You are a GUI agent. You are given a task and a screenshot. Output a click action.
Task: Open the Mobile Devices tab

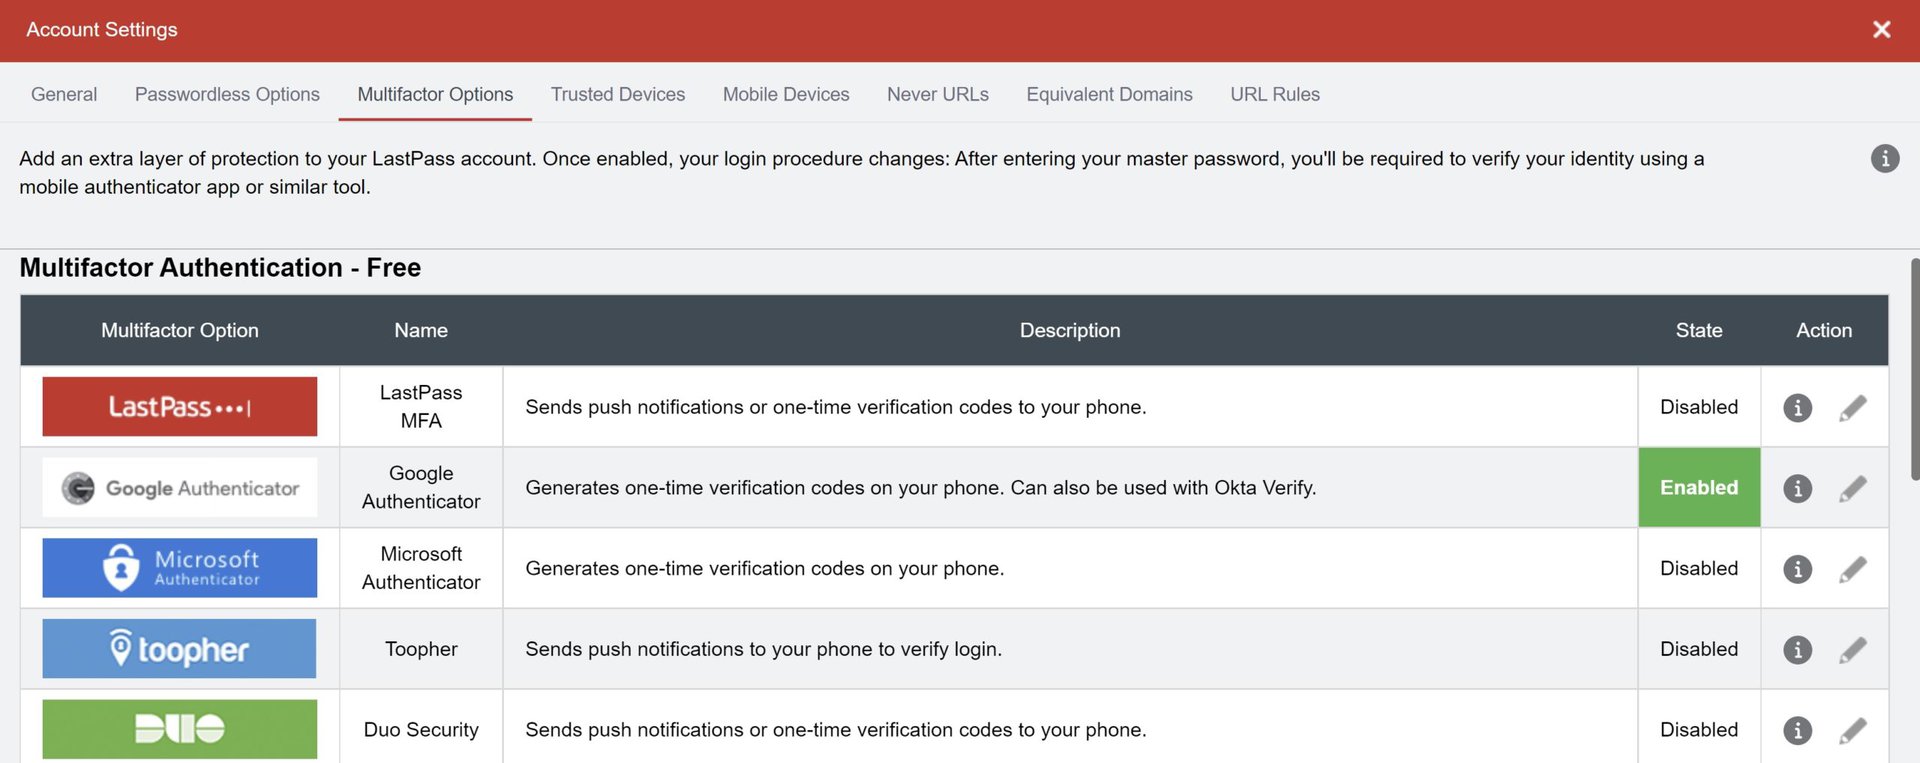click(x=786, y=94)
